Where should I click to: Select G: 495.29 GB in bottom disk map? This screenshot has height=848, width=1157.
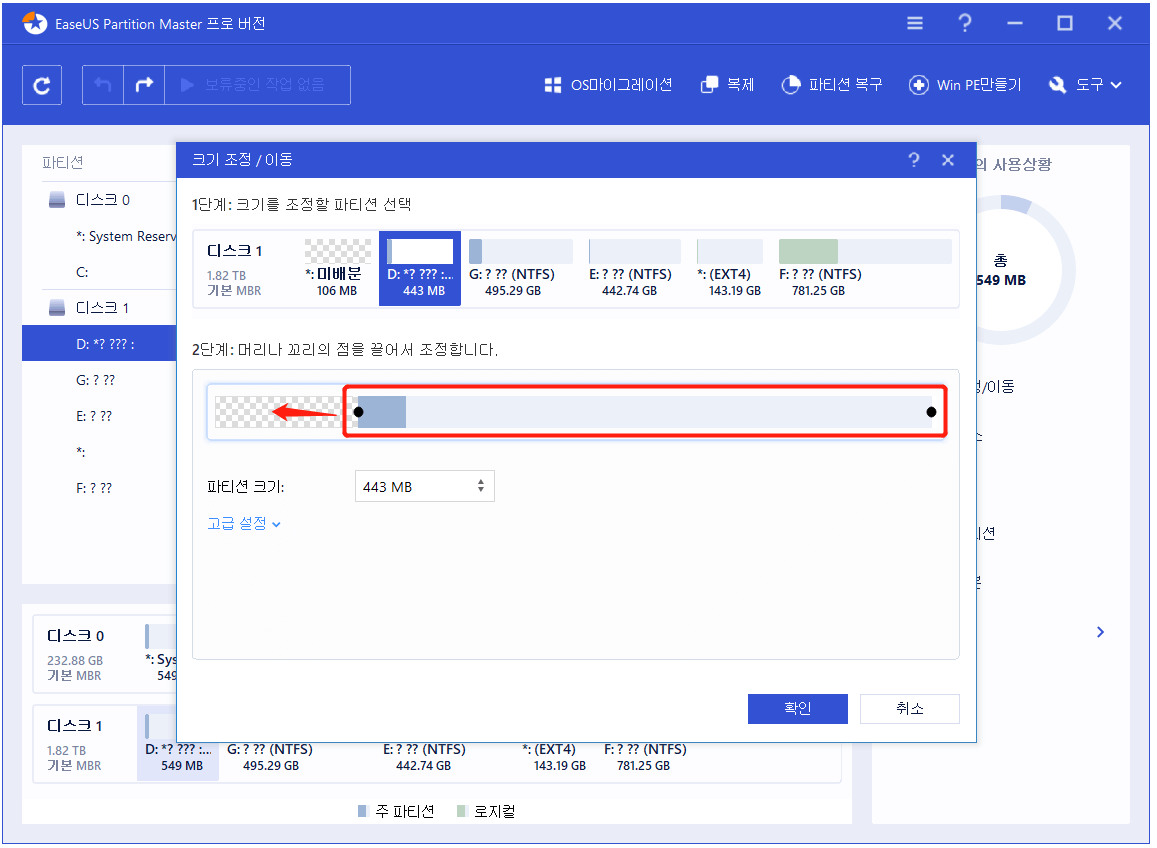click(270, 757)
